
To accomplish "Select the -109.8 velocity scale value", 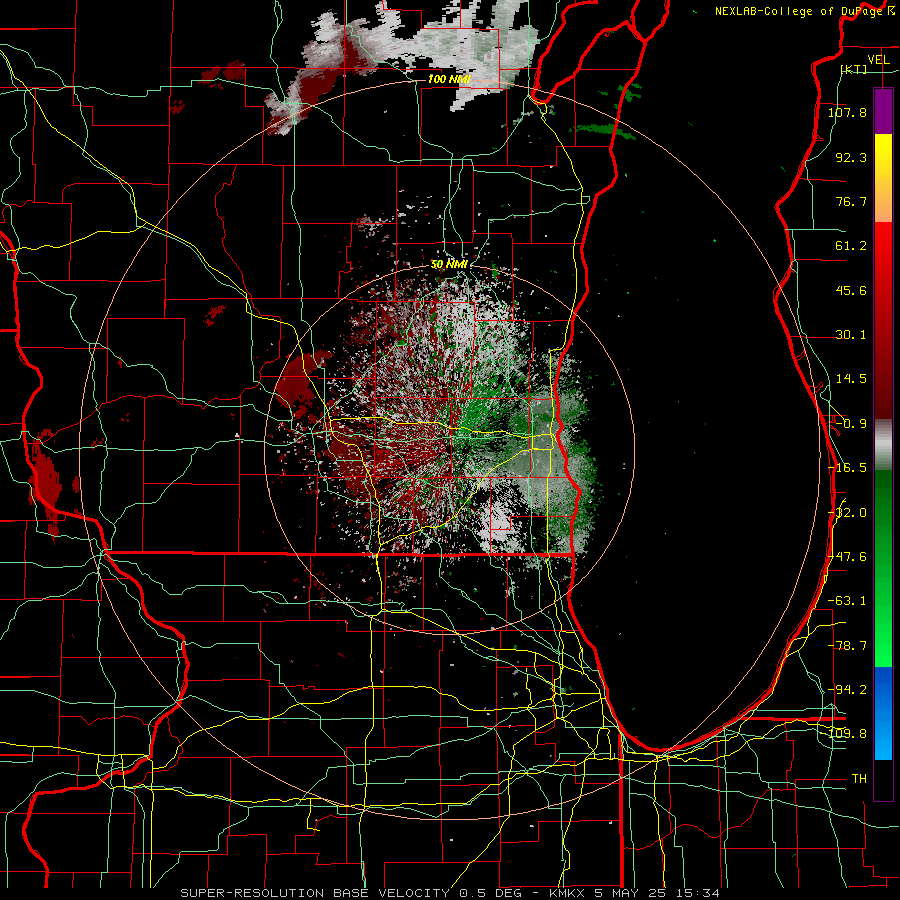I will [847, 734].
